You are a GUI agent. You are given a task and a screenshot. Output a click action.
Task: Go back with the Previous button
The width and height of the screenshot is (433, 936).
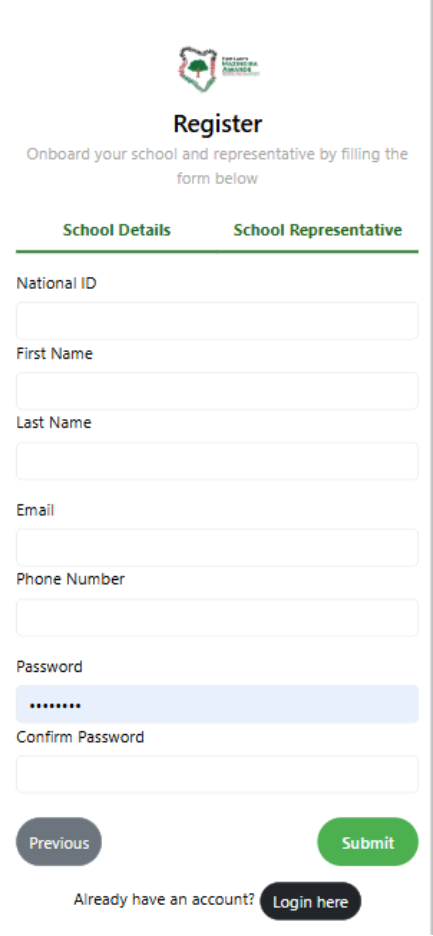59,842
